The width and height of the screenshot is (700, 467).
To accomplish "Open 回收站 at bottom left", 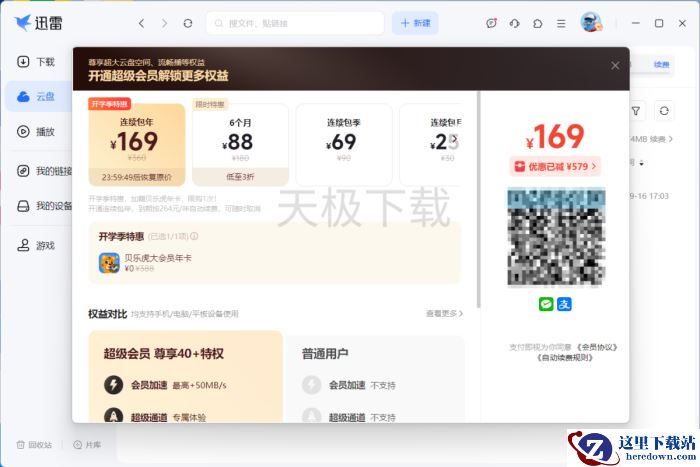I will pyautogui.click(x=34, y=445).
